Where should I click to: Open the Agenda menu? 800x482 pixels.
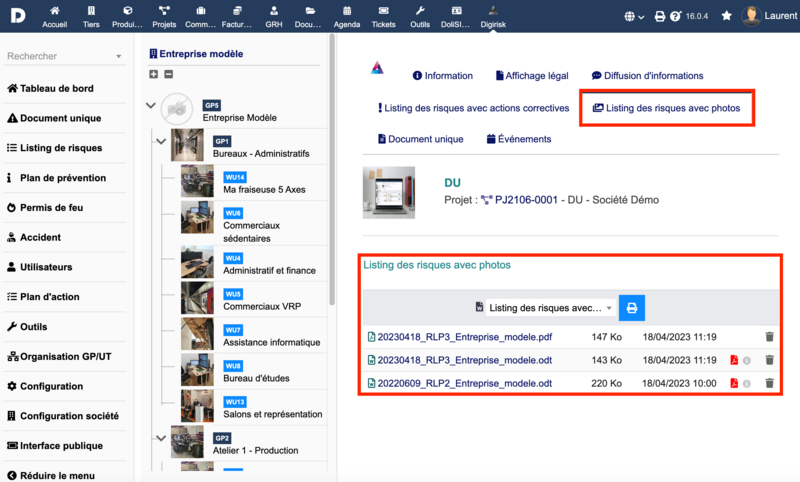(347, 16)
